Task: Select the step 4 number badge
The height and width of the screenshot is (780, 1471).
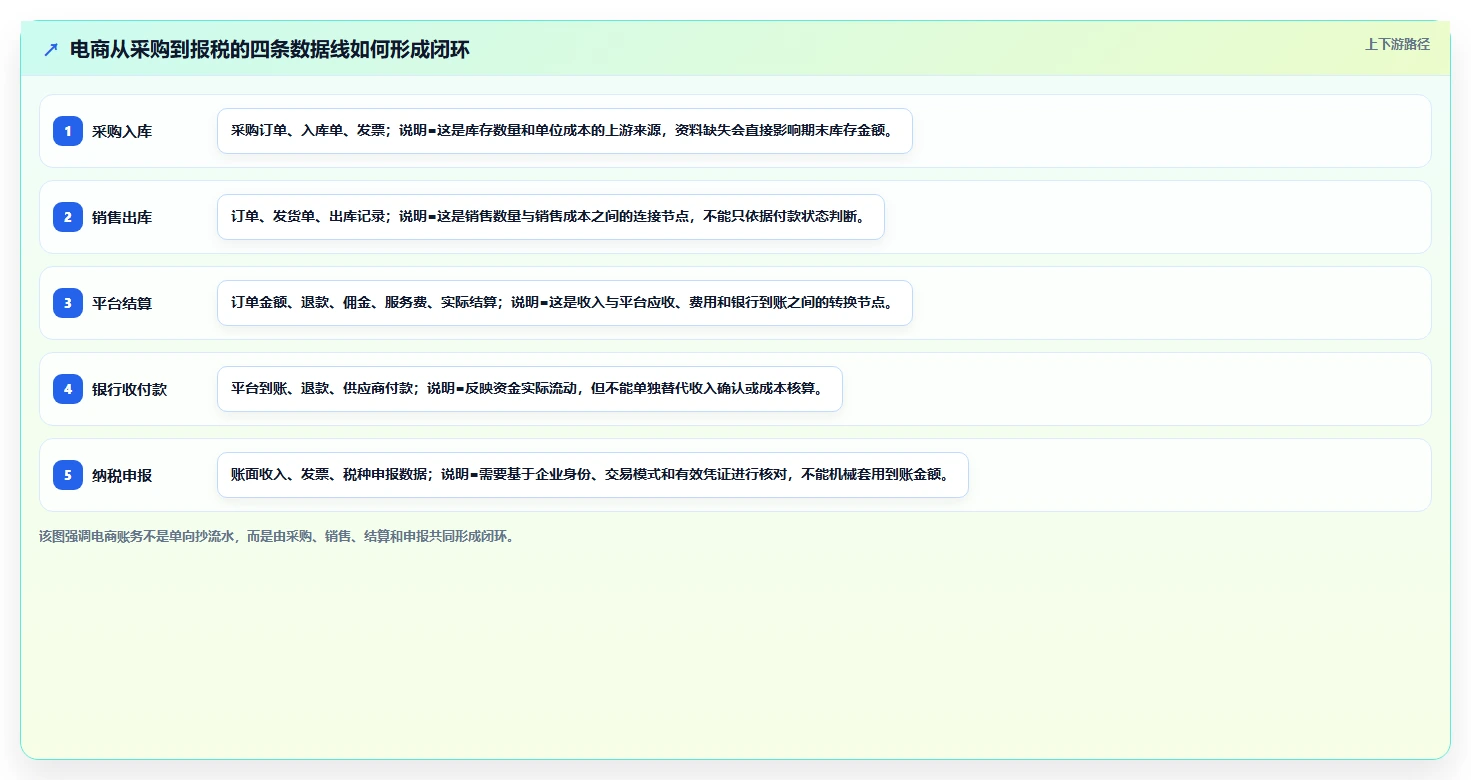Action: coord(68,389)
